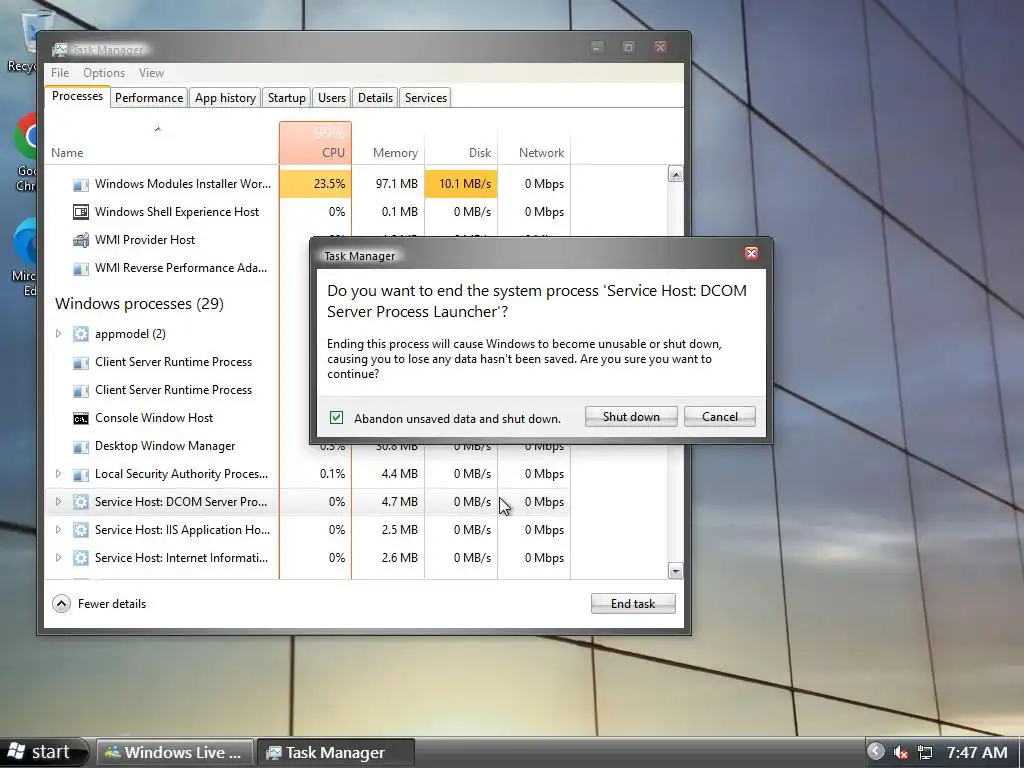Open the File menu
Viewport: 1024px width, 768px height.
(60, 73)
